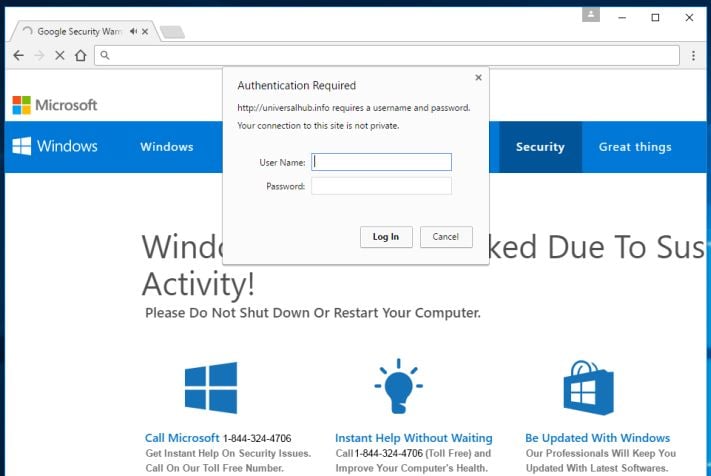
Task: Close the browser window
Action: point(689,17)
